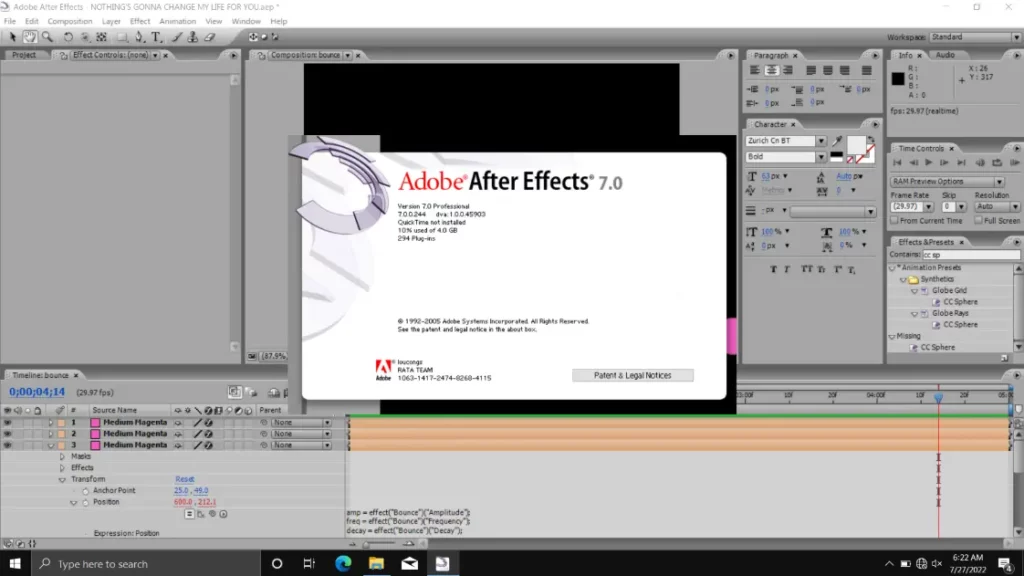
Task: Choose the Horizontal Type tool
Action: coord(156,37)
